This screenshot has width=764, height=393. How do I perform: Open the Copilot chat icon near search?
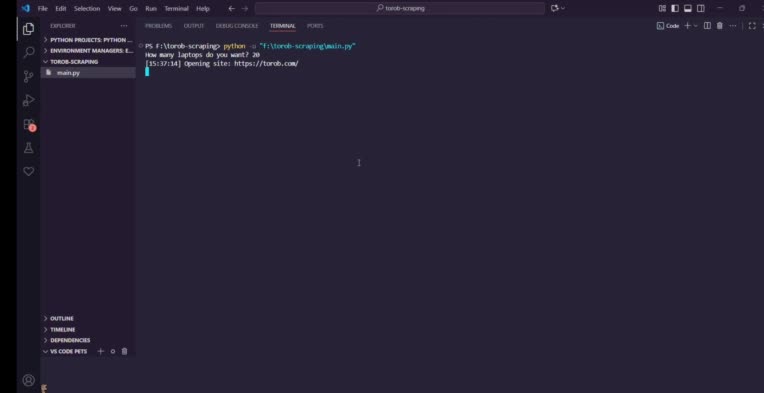coord(555,8)
